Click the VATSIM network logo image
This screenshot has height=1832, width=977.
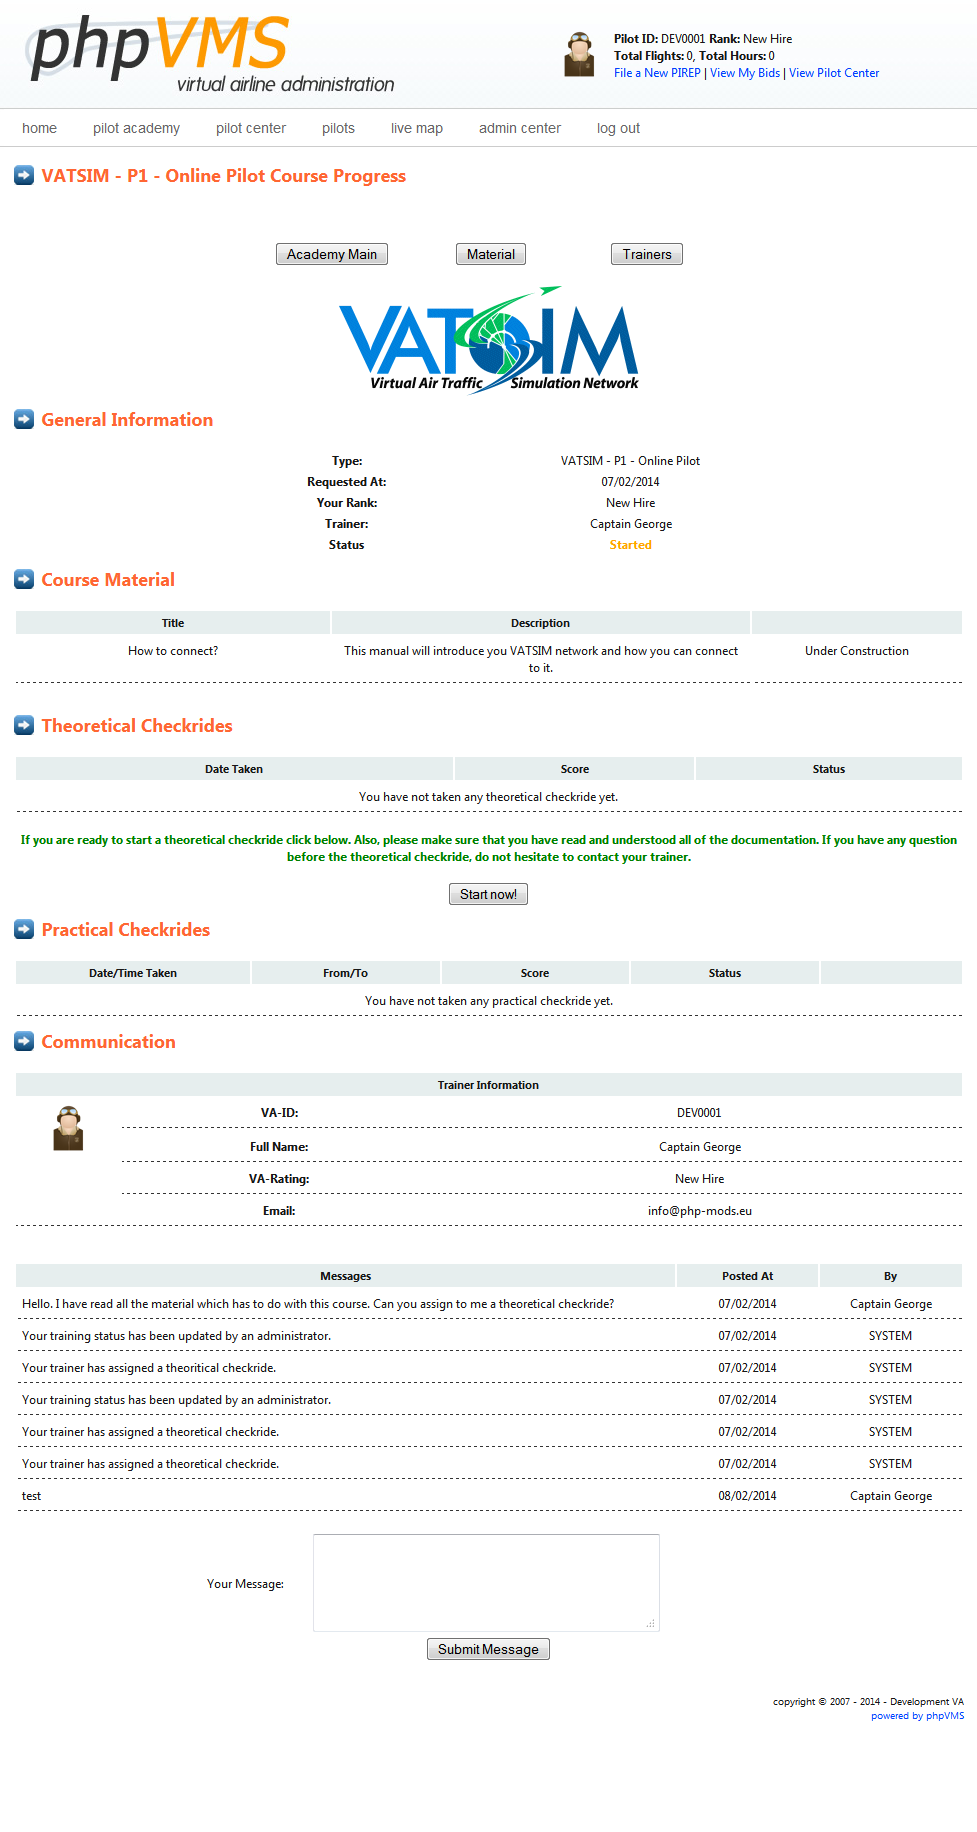(489, 340)
